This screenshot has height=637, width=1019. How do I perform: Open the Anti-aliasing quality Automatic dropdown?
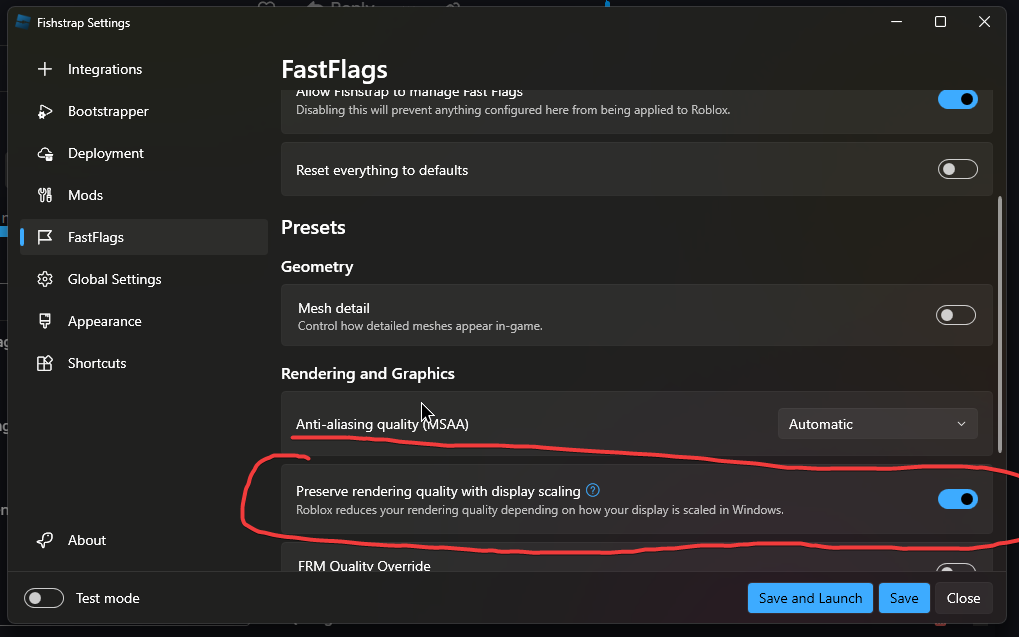pos(877,424)
